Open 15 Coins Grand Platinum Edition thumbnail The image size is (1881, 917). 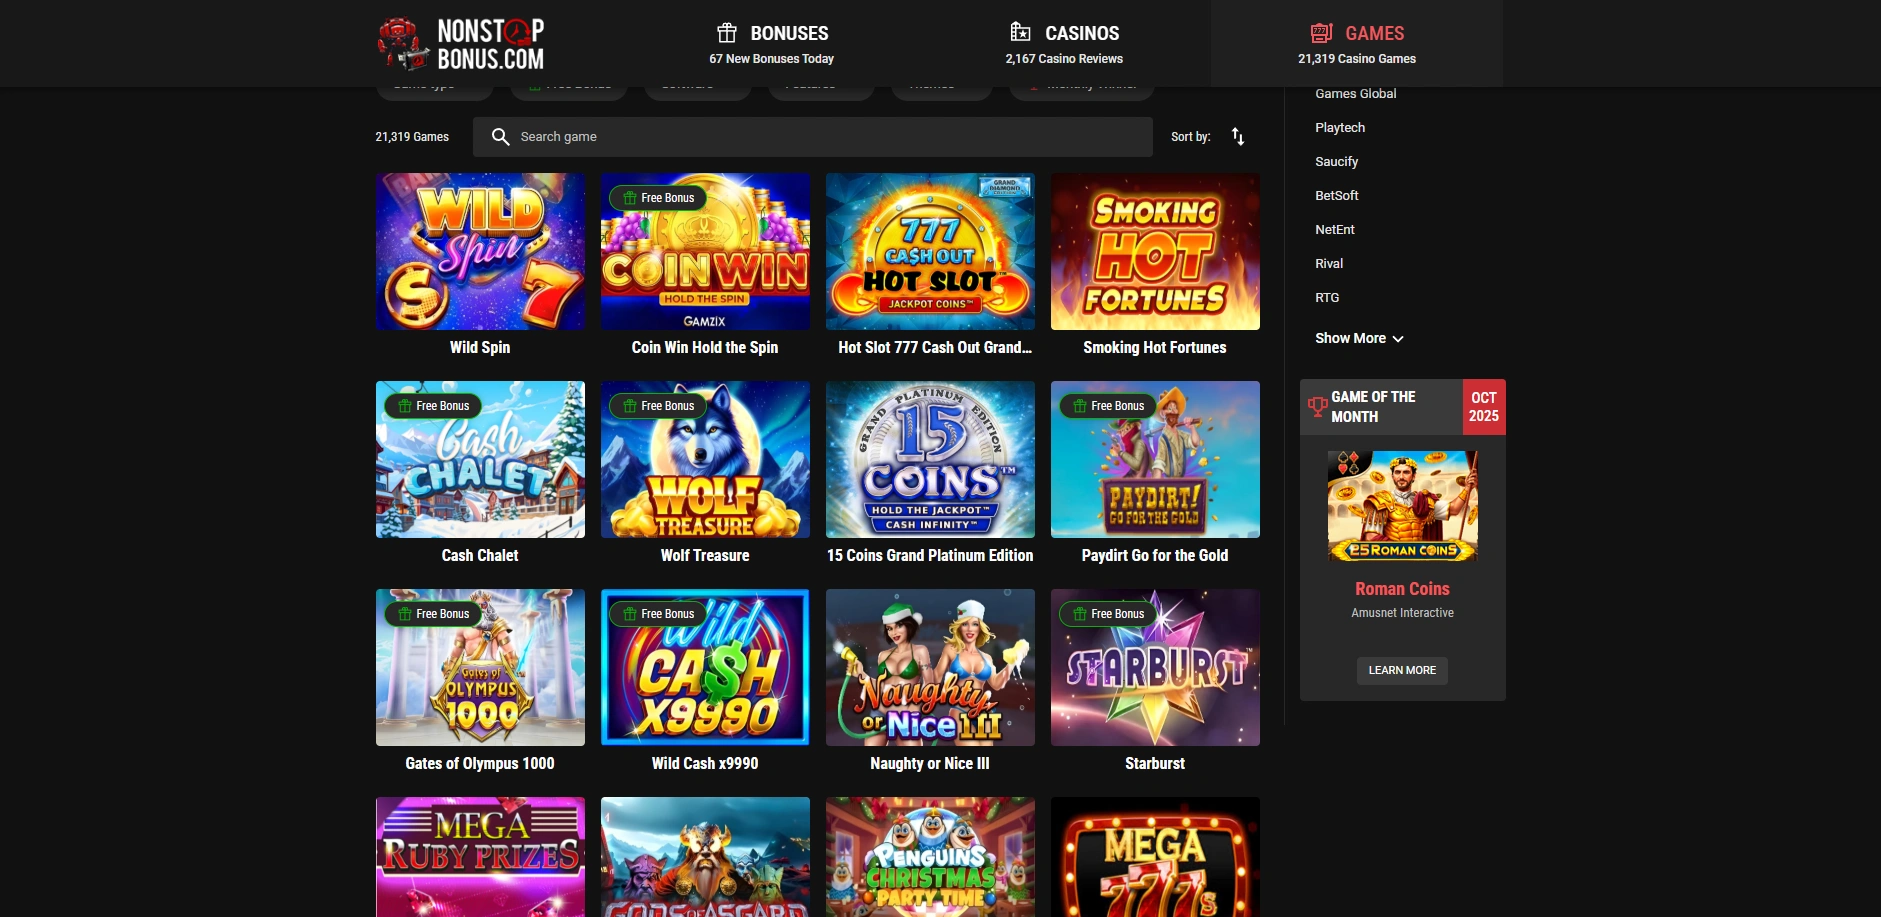(930, 459)
